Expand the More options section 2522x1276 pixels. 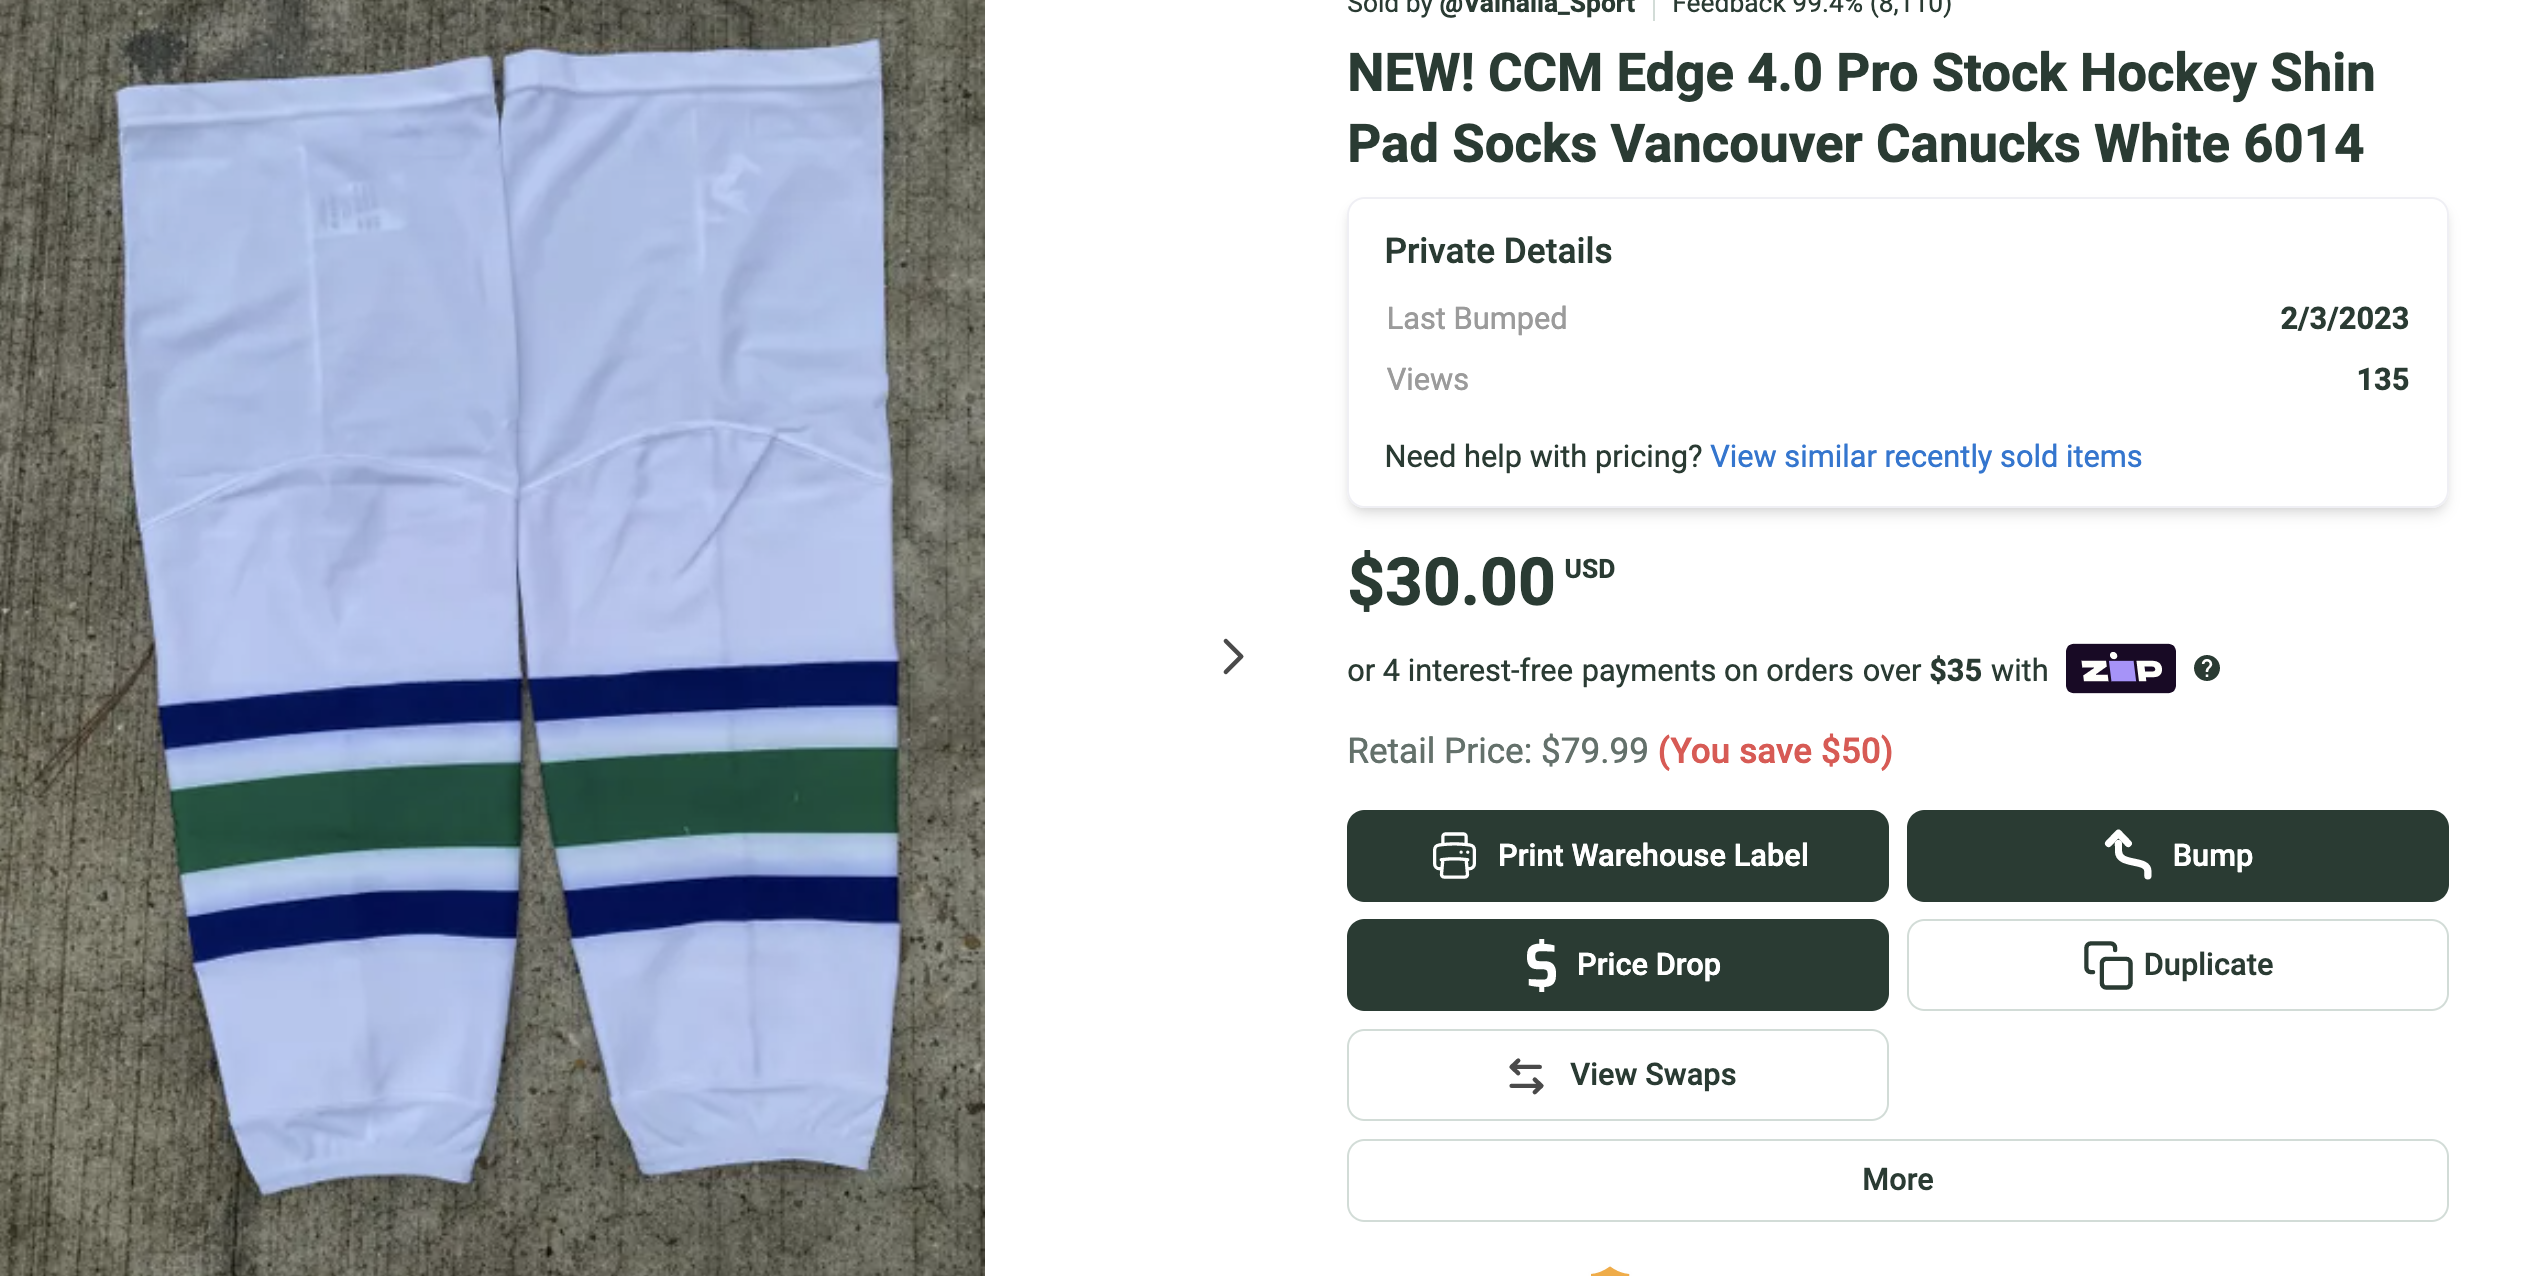1896,1180
